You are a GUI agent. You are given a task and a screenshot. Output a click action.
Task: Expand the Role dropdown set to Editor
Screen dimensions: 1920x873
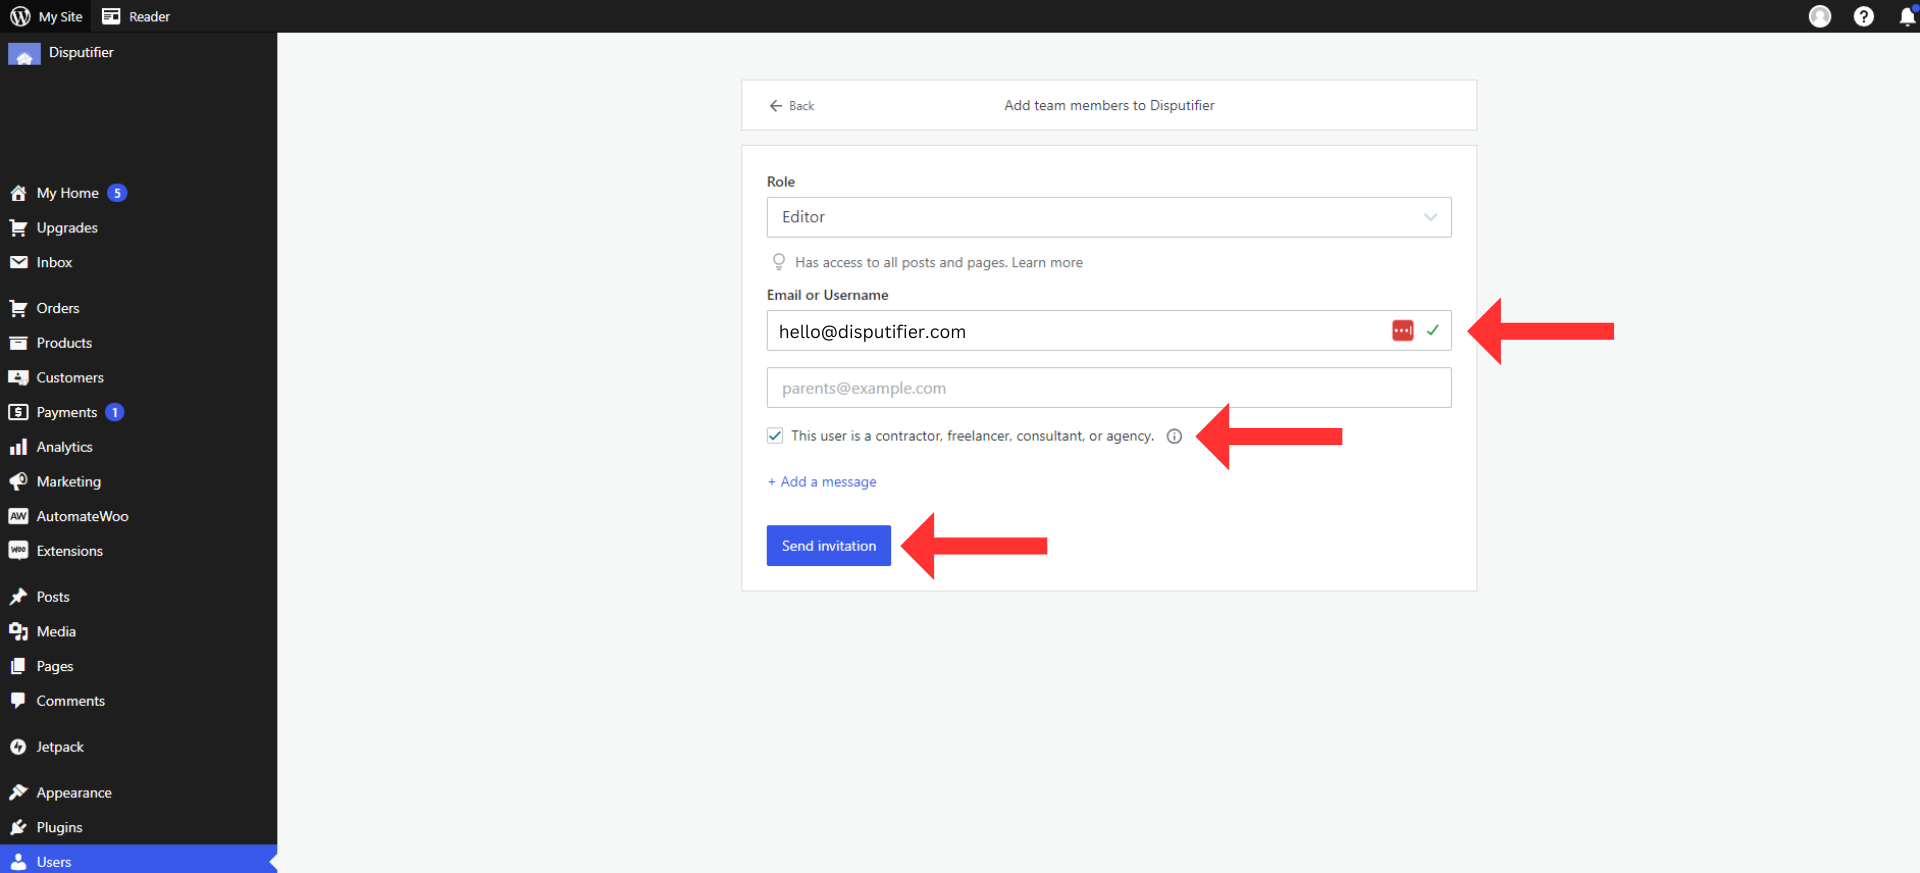1108,217
